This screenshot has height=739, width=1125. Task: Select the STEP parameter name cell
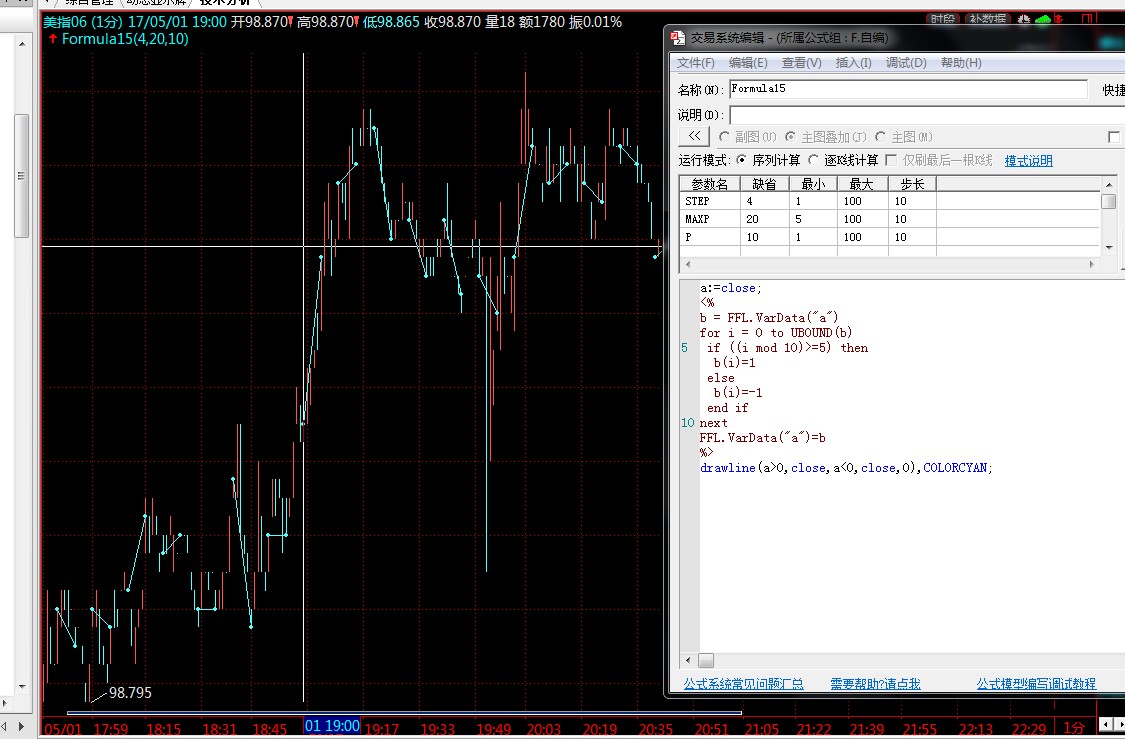tap(710, 202)
